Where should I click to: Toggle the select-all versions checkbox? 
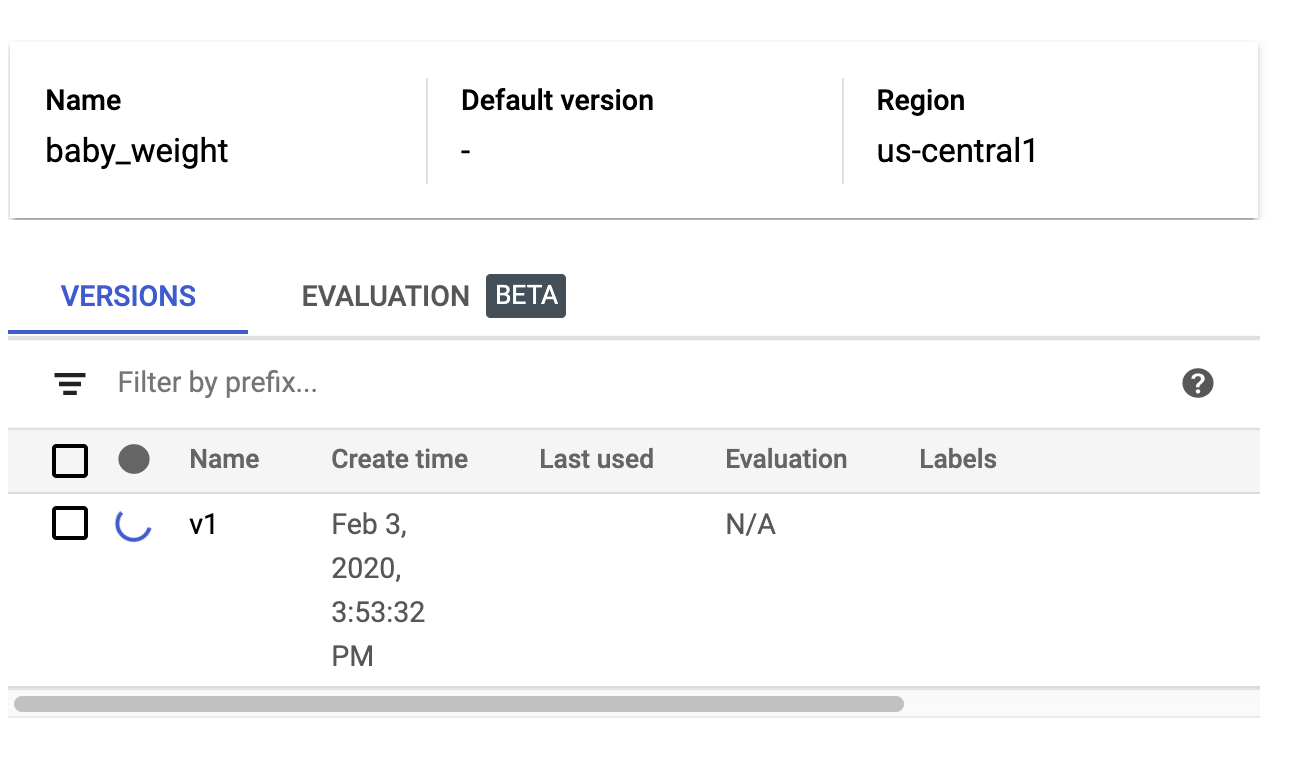click(x=70, y=460)
